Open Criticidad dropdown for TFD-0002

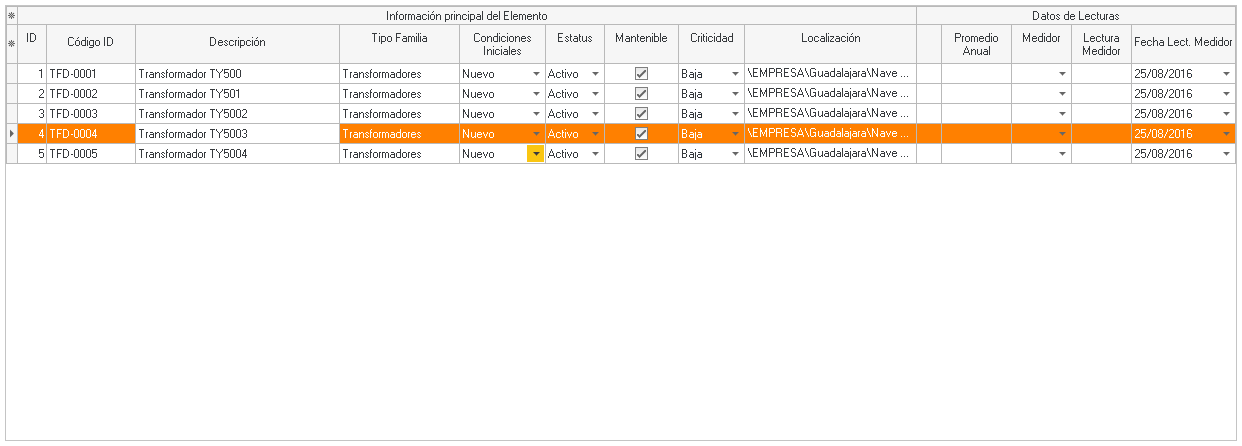point(735,94)
